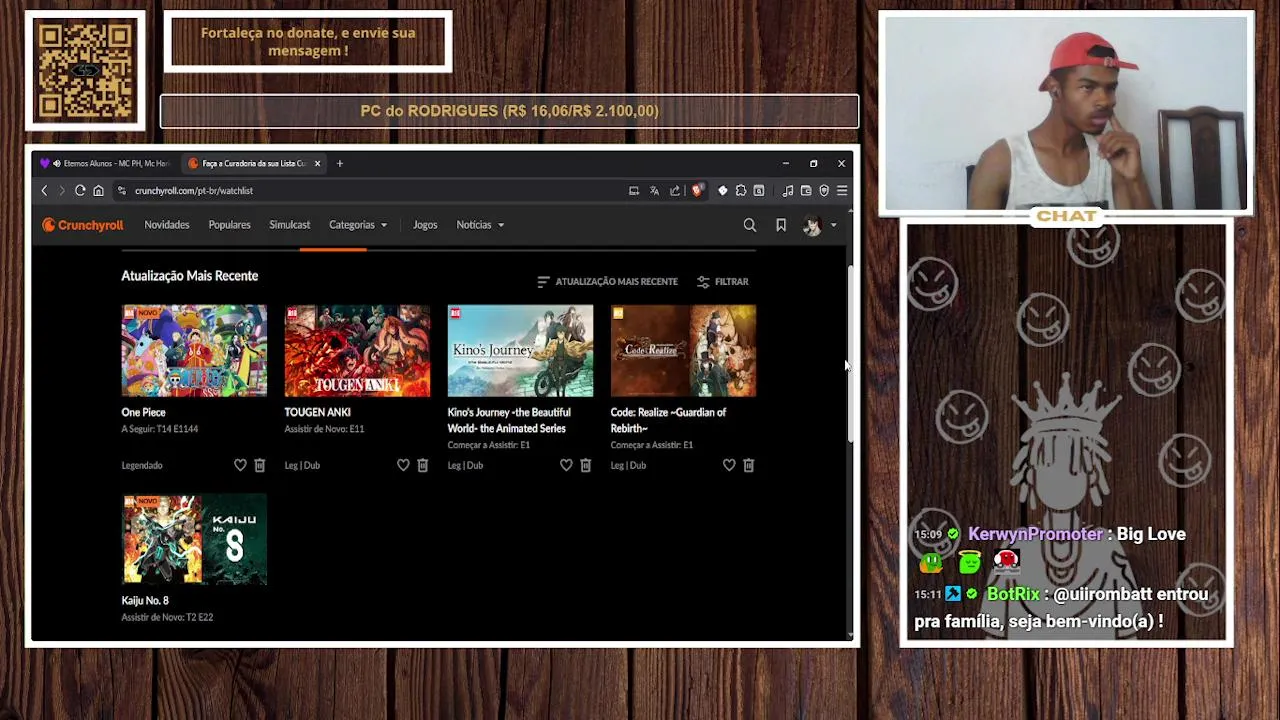1280x720 pixels.
Task: Open Kaiju No. 8 title link
Action: [x=145, y=601]
